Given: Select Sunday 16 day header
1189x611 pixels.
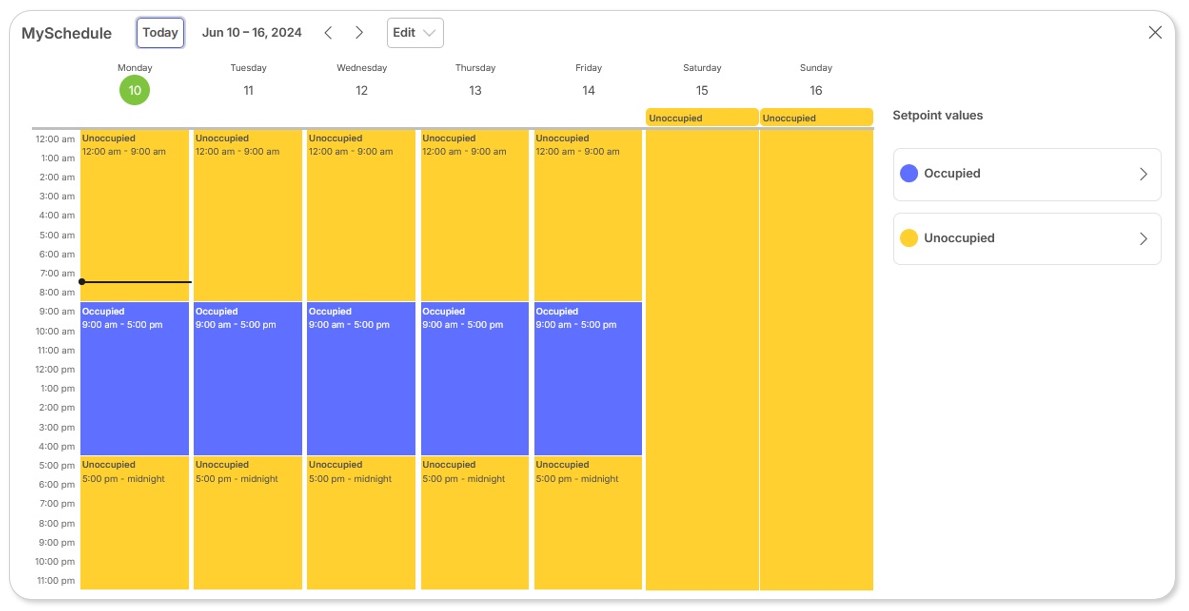Looking at the screenshot, I should point(816,82).
